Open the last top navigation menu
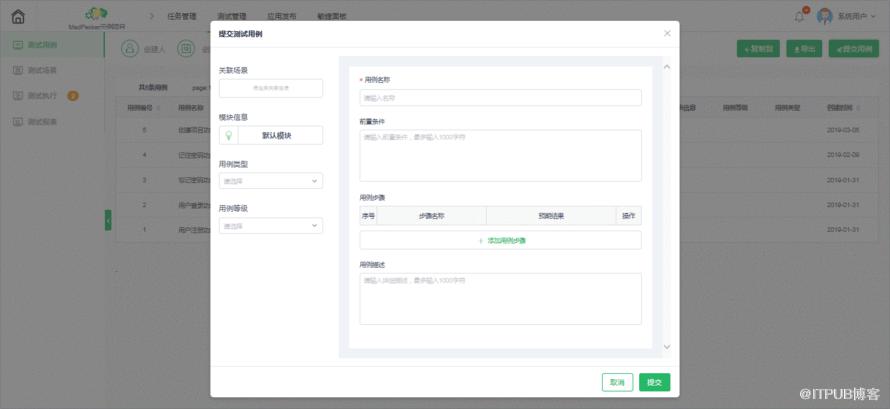 pyautogui.click(x=331, y=16)
